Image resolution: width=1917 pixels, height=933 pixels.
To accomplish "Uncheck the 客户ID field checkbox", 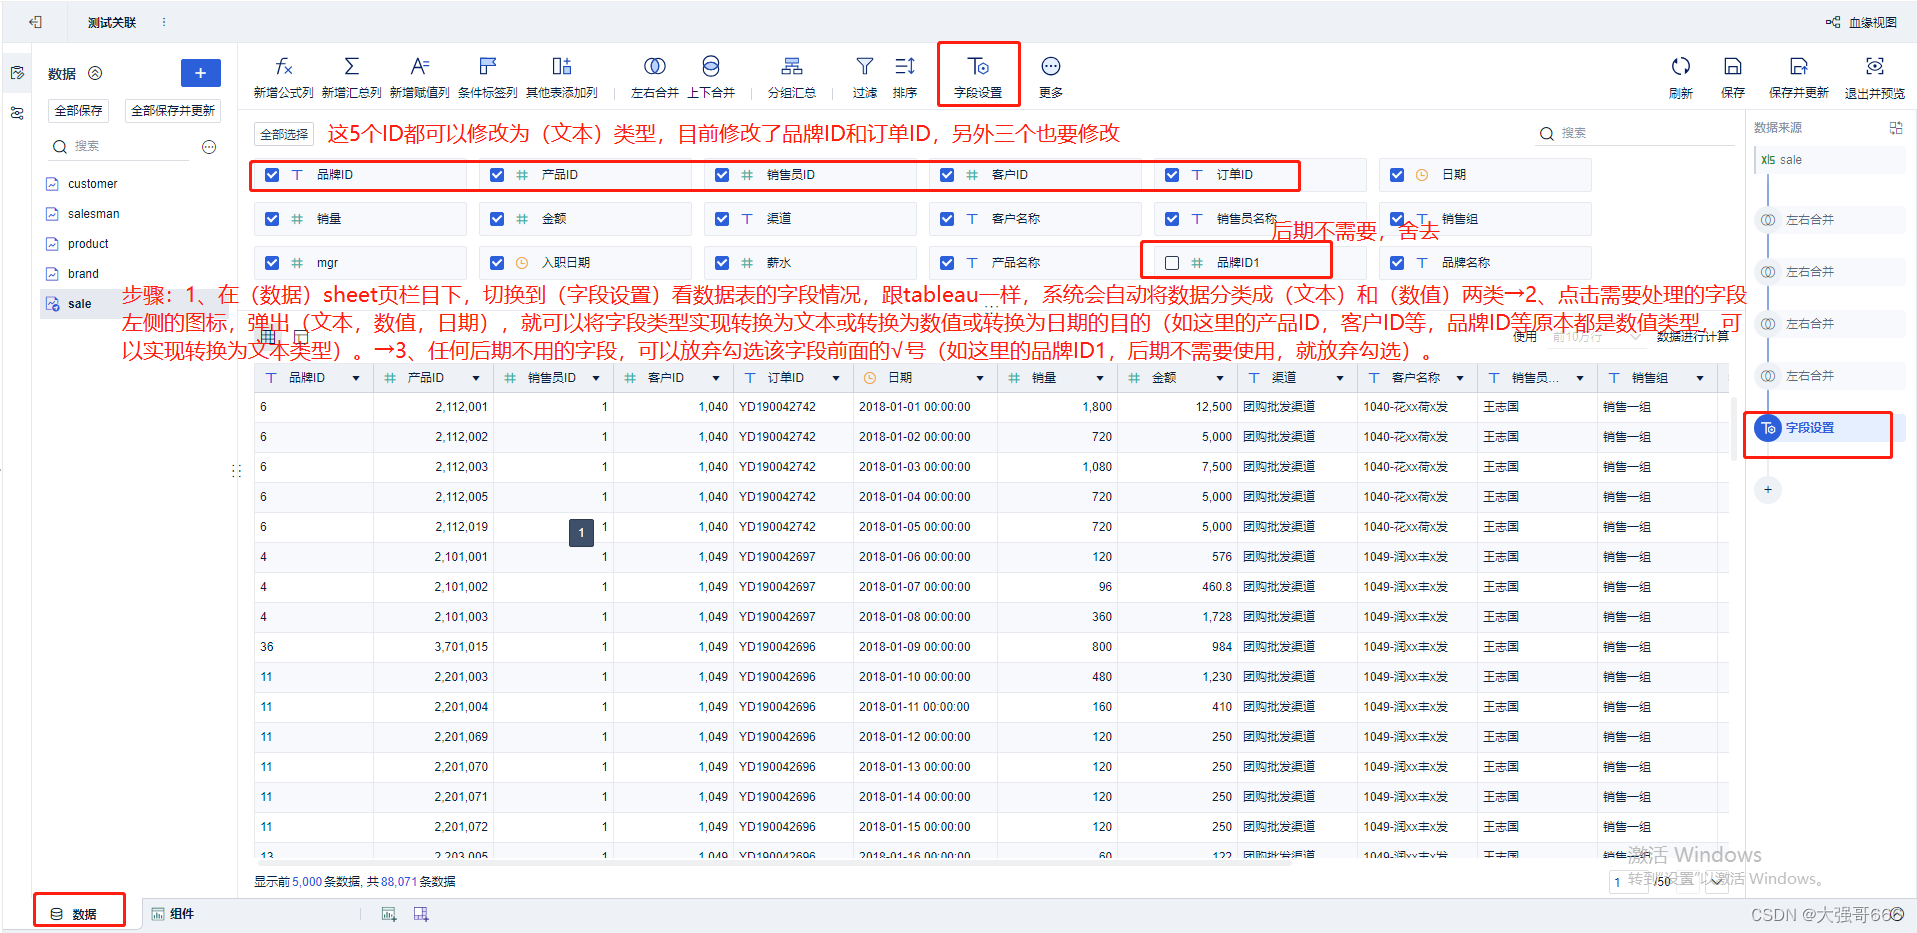I will pos(947,175).
